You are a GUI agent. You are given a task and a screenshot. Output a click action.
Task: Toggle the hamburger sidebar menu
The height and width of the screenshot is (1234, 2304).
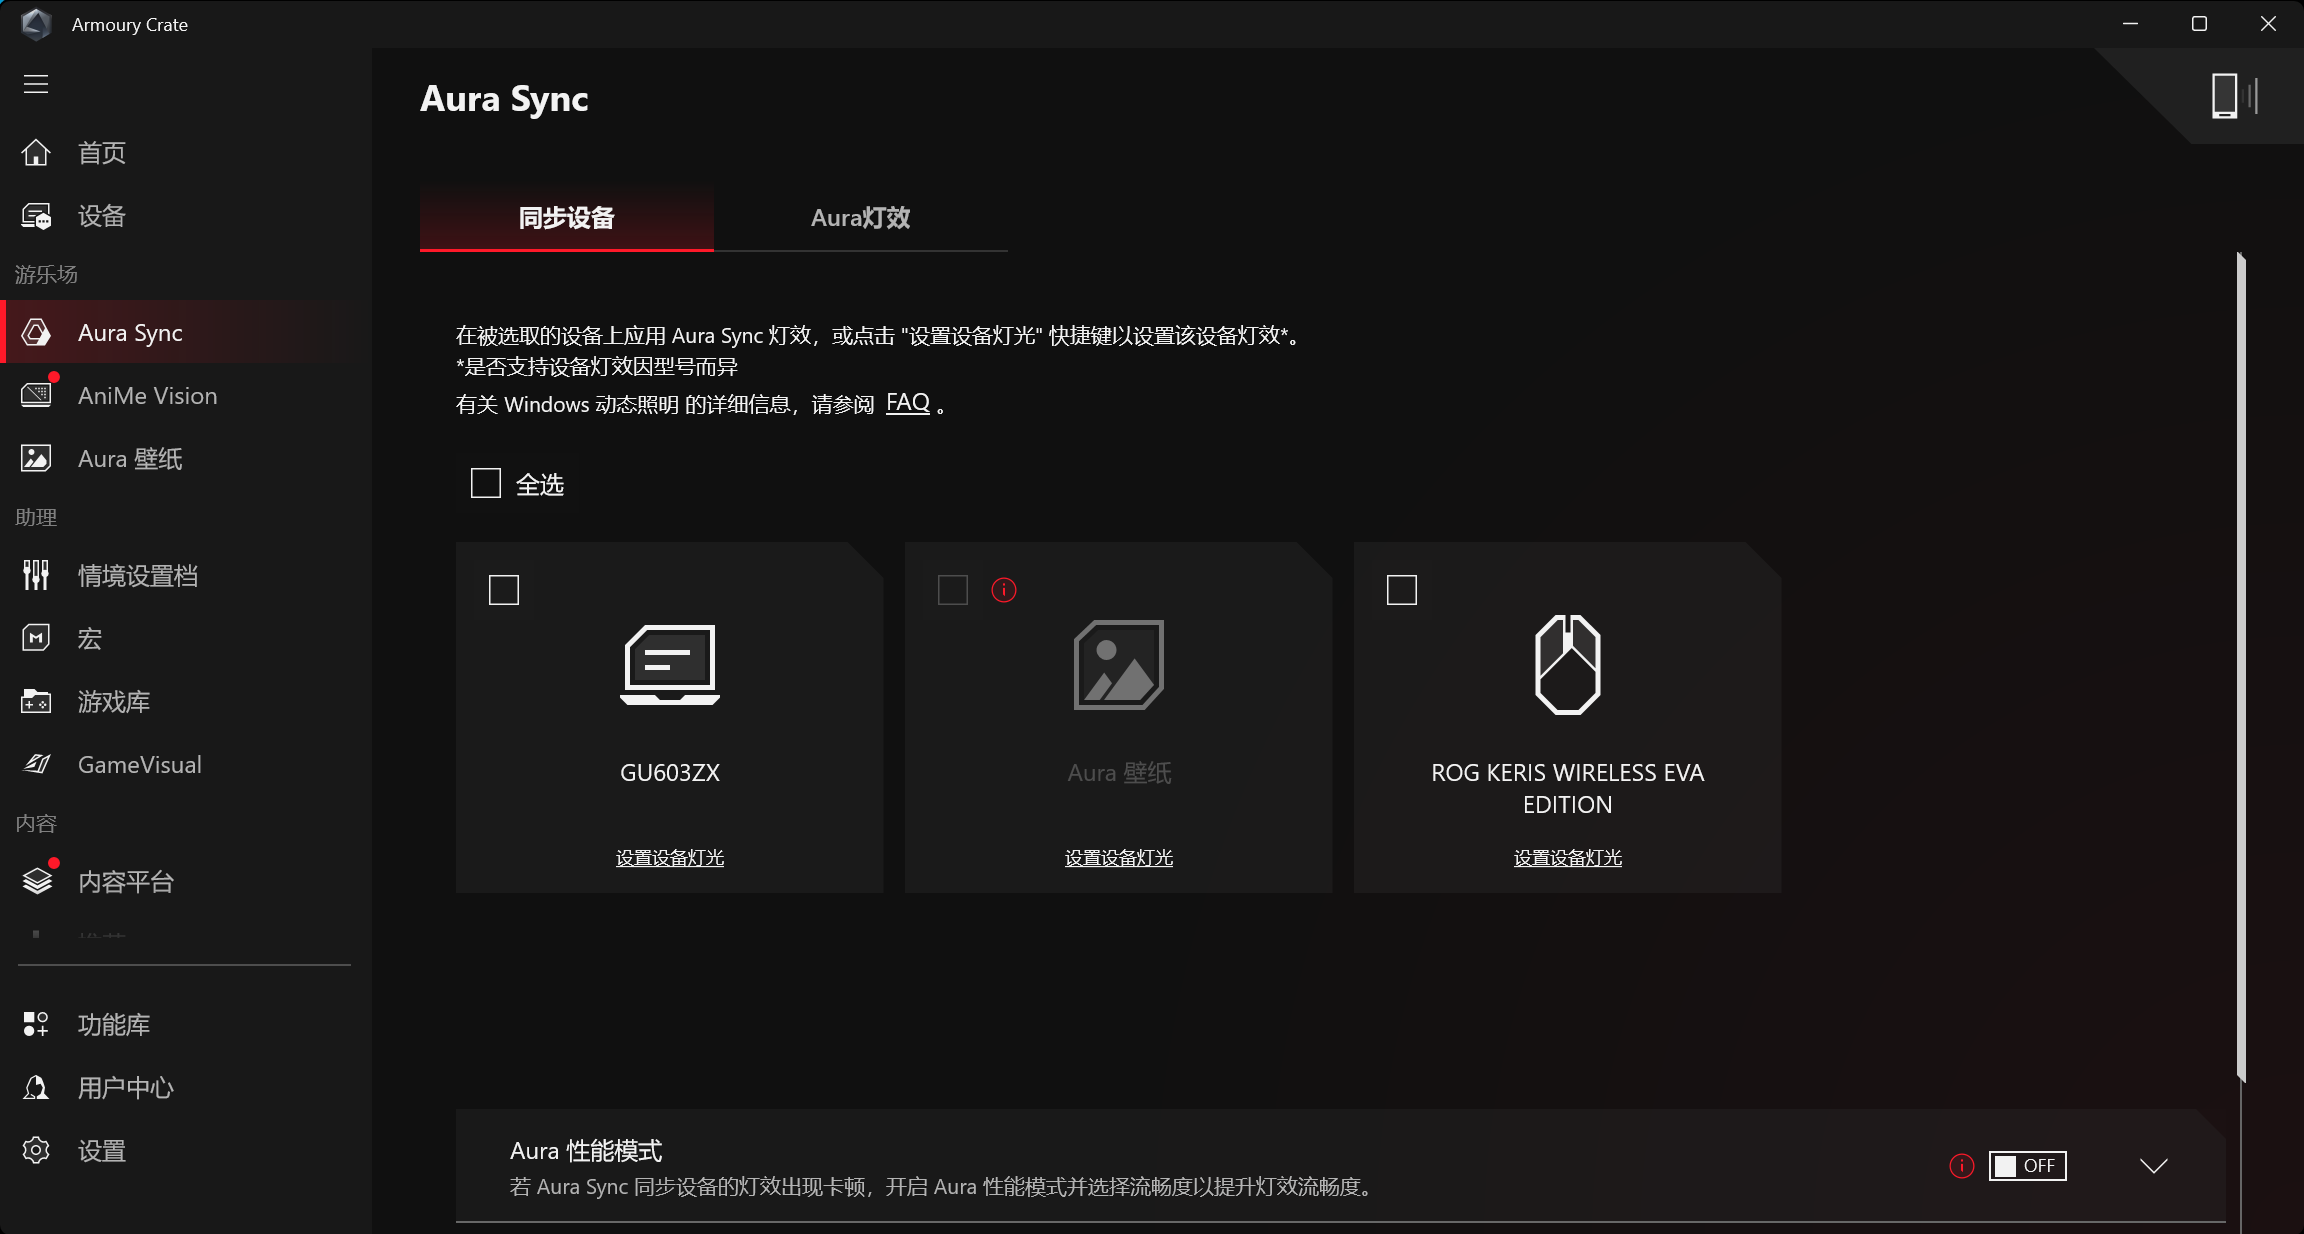tap(36, 84)
